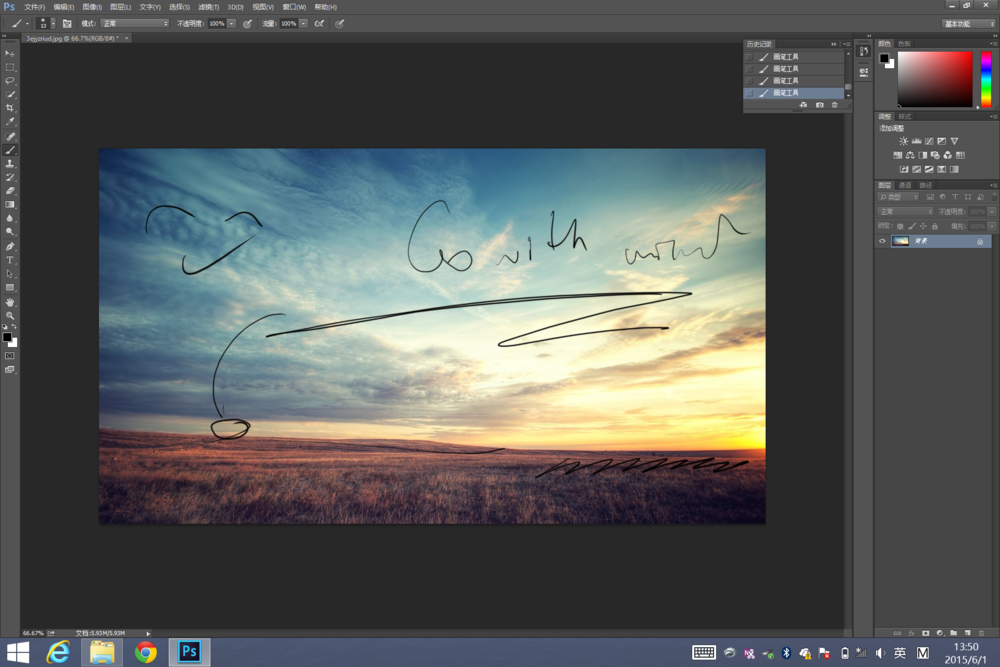Screen dimensions: 1000x667
Task: Toggle history brush source for first 画笔工具 state
Action: click(x=749, y=57)
